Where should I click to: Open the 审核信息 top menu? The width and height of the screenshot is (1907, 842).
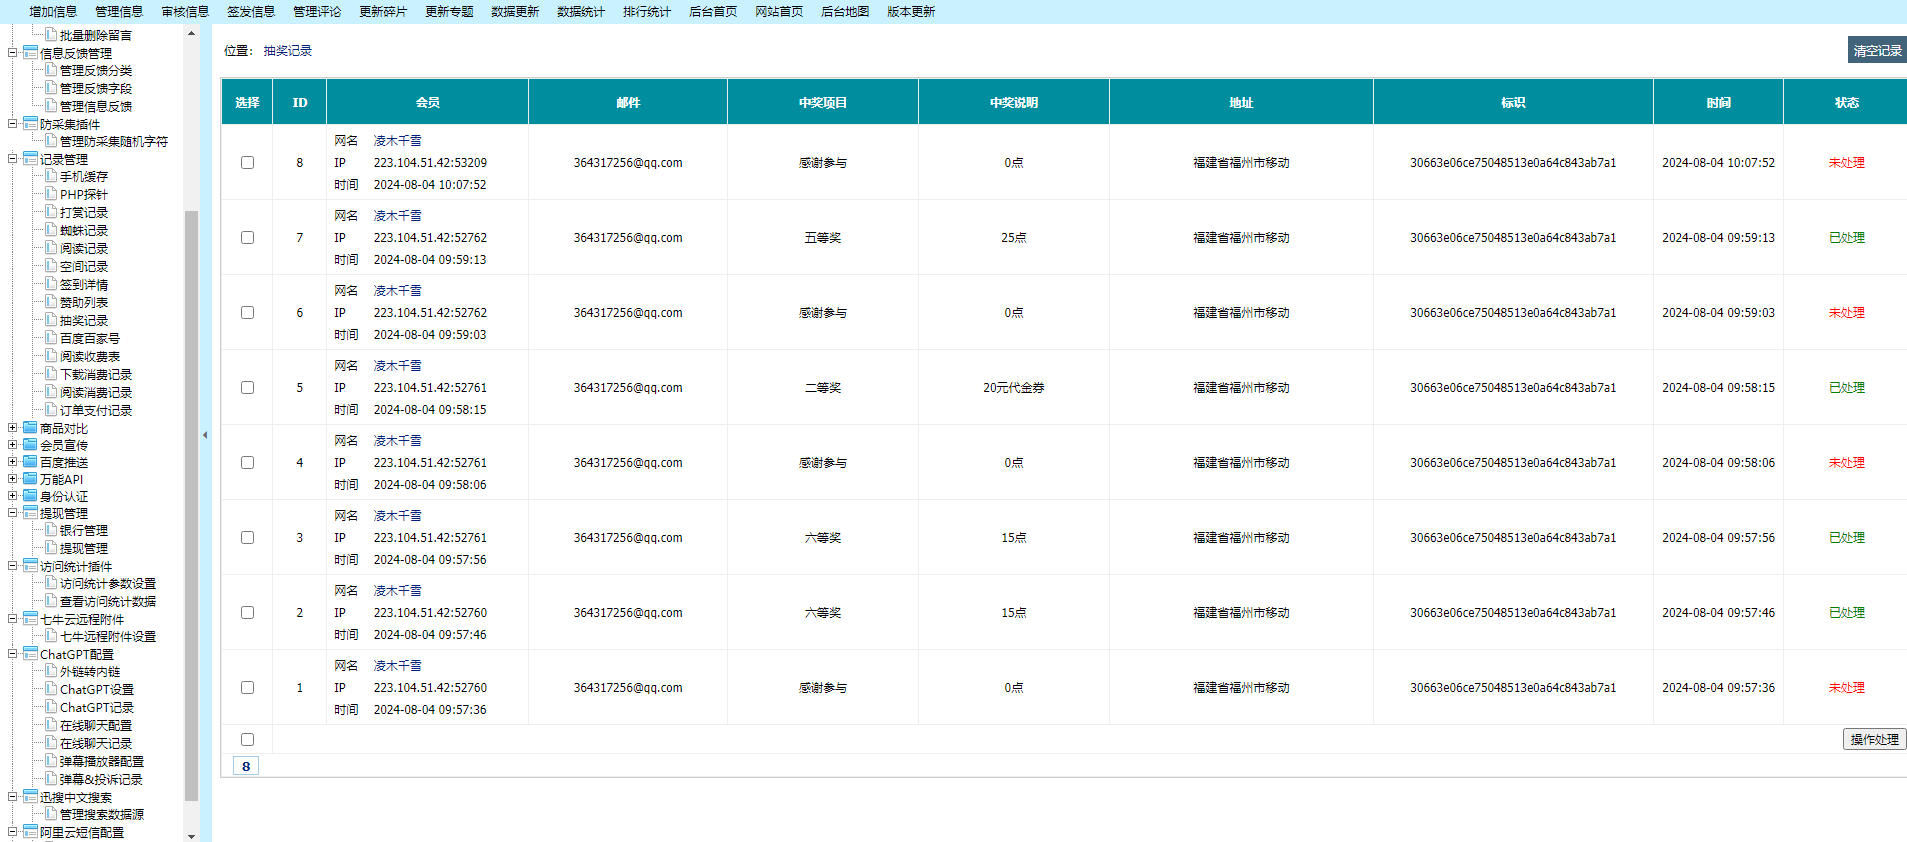[185, 12]
